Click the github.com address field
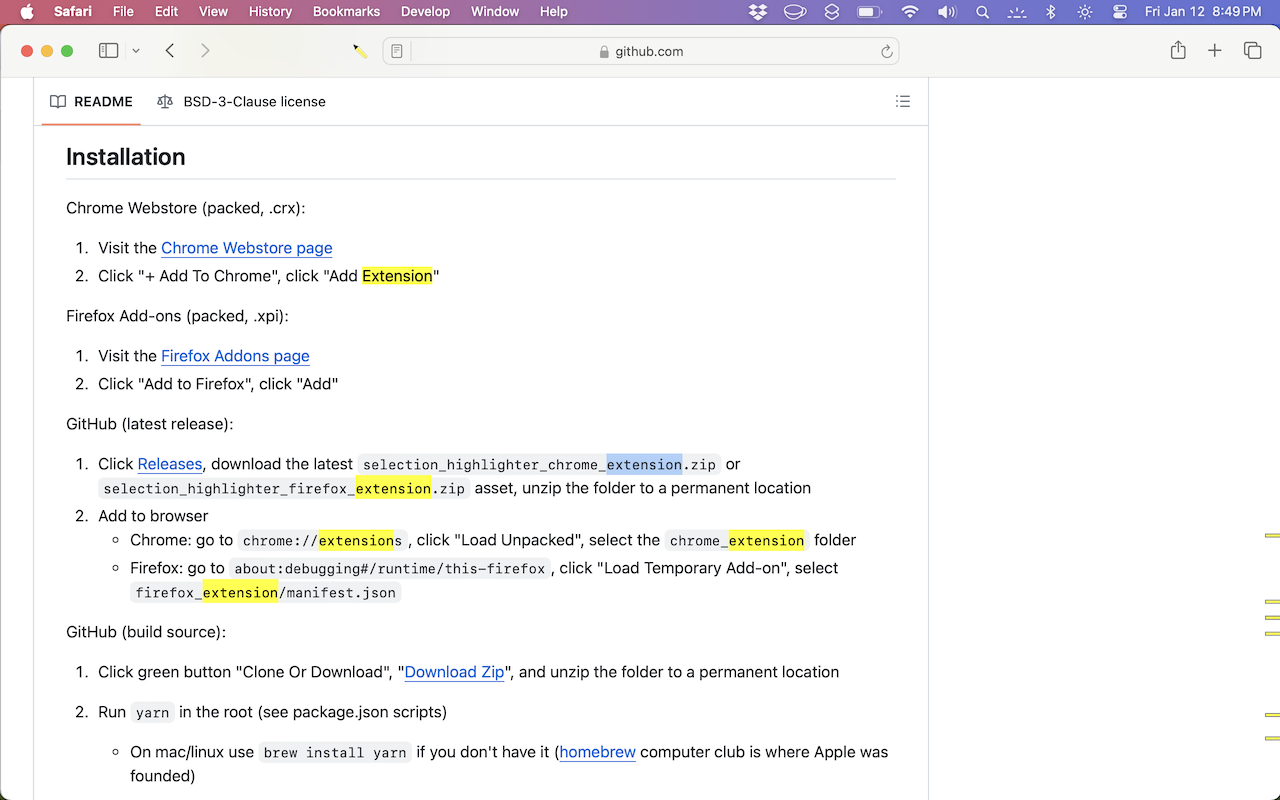The width and height of the screenshot is (1280, 800). (641, 51)
